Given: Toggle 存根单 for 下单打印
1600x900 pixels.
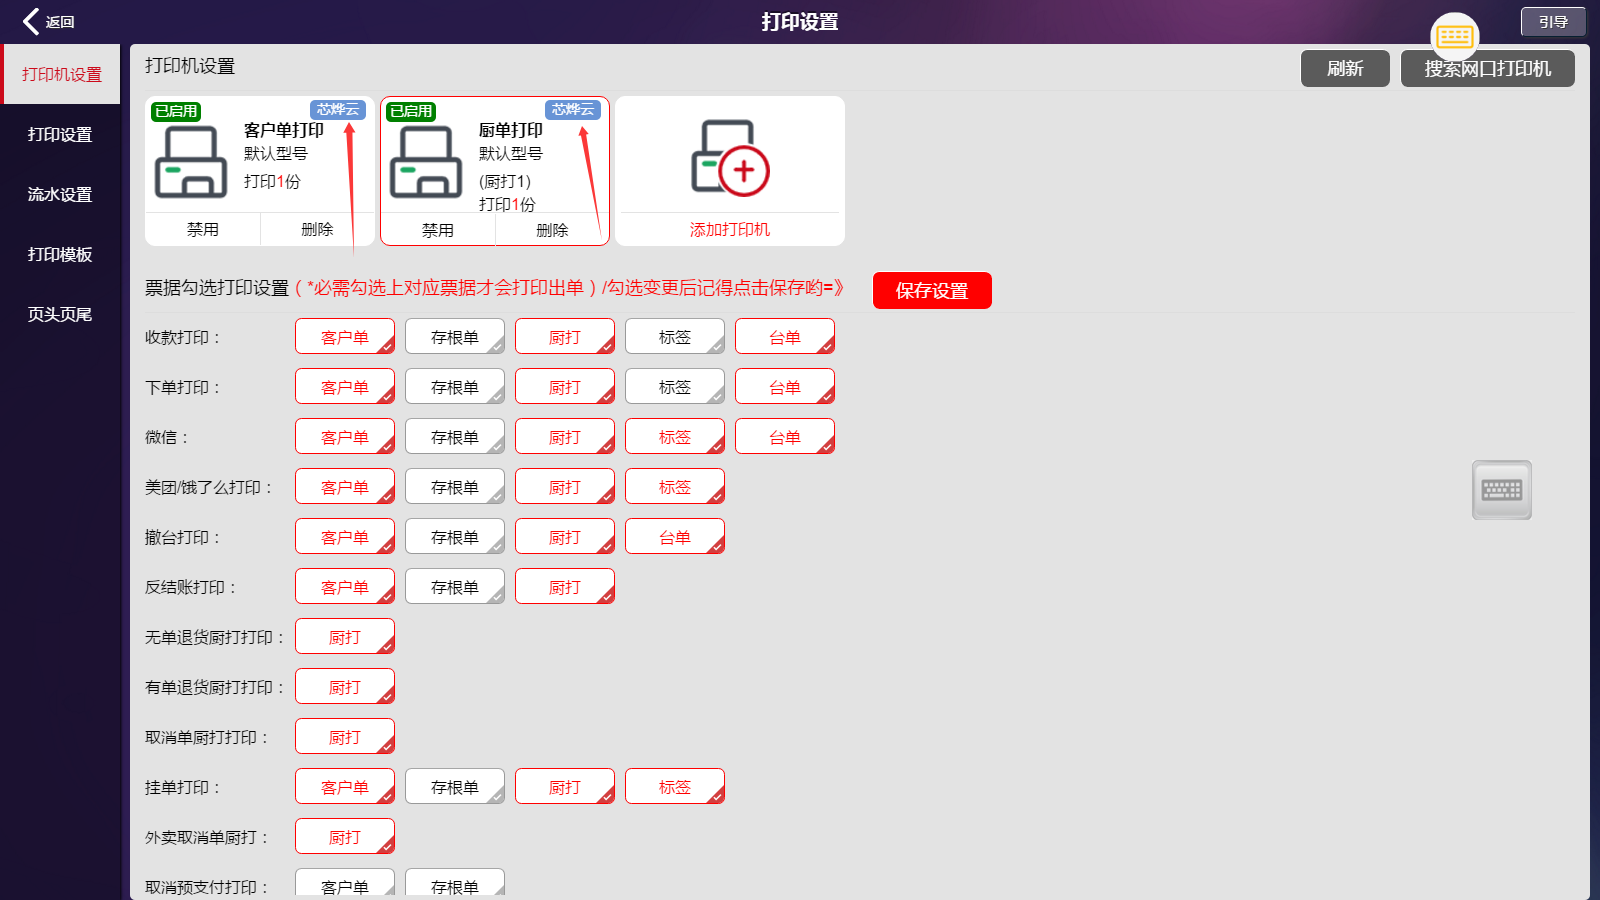Looking at the screenshot, I should (455, 386).
